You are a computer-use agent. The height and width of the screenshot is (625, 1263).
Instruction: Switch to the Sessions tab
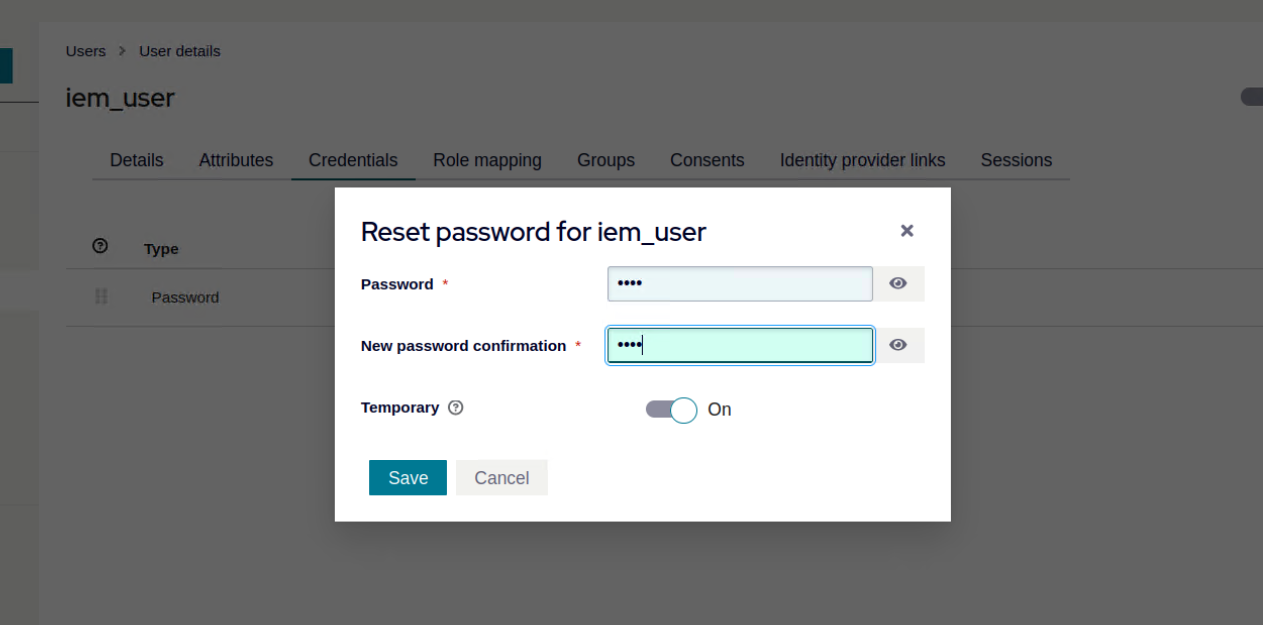pyautogui.click(x=1016, y=160)
